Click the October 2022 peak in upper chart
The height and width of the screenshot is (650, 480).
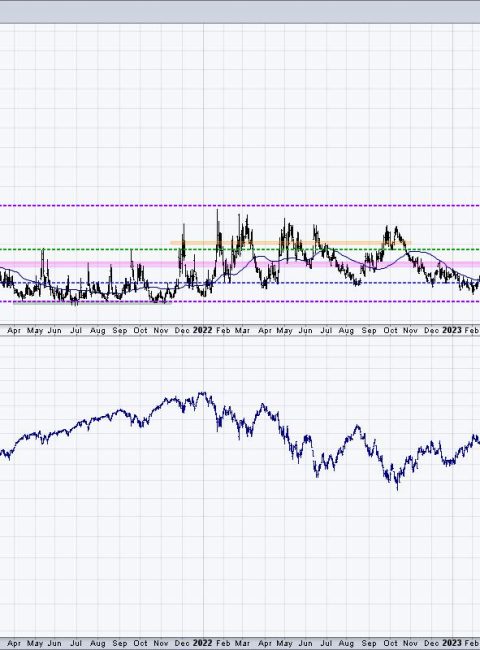coord(397,228)
